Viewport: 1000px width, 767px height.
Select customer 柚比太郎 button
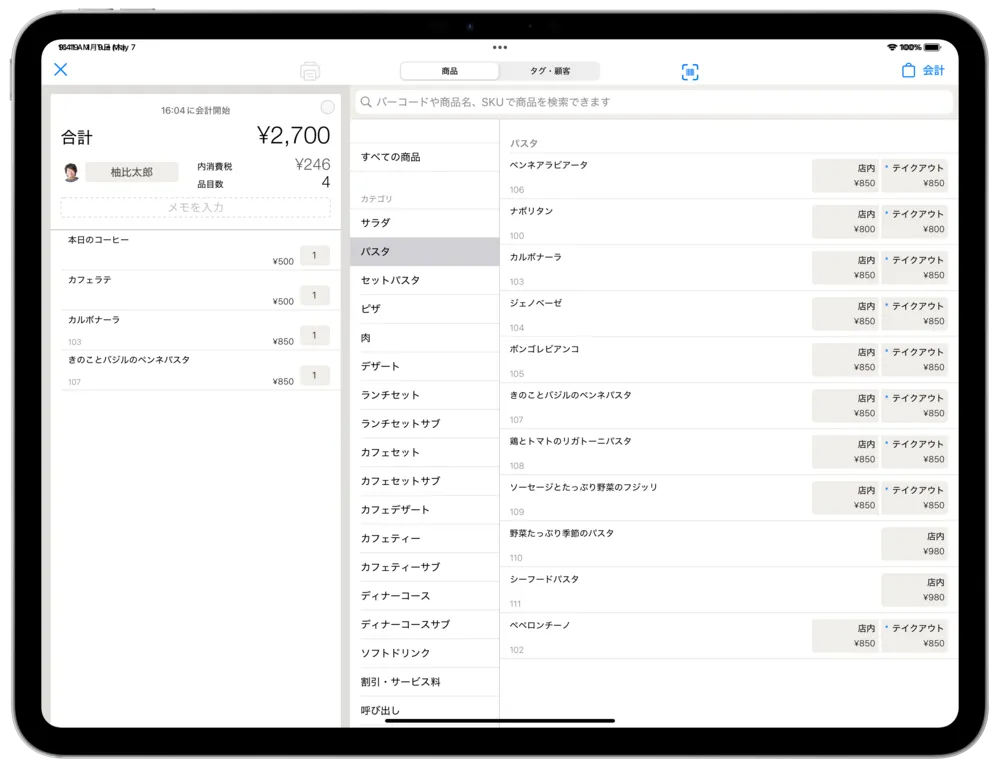pyautogui.click(x=132, y=172)
